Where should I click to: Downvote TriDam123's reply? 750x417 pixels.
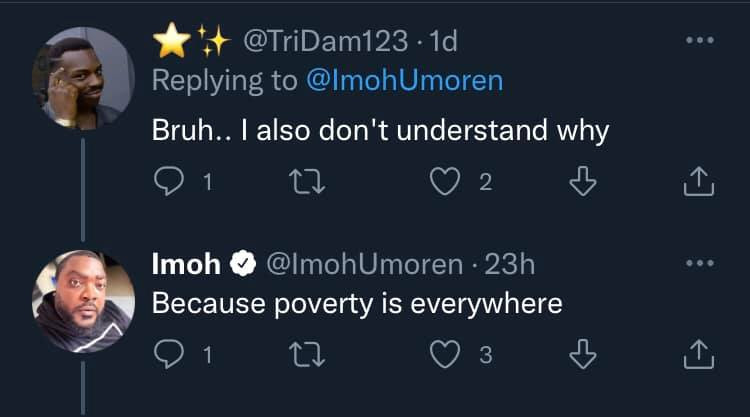(589, 183)
